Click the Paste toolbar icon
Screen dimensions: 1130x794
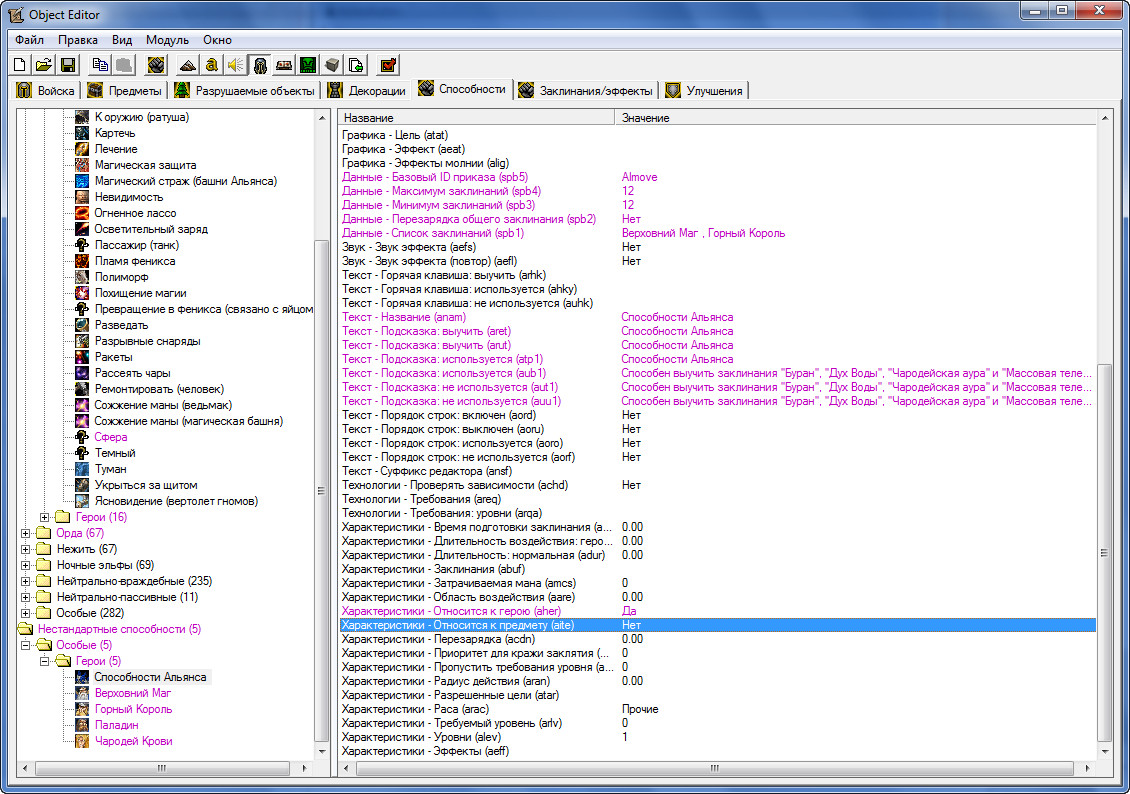pos(124,65)
